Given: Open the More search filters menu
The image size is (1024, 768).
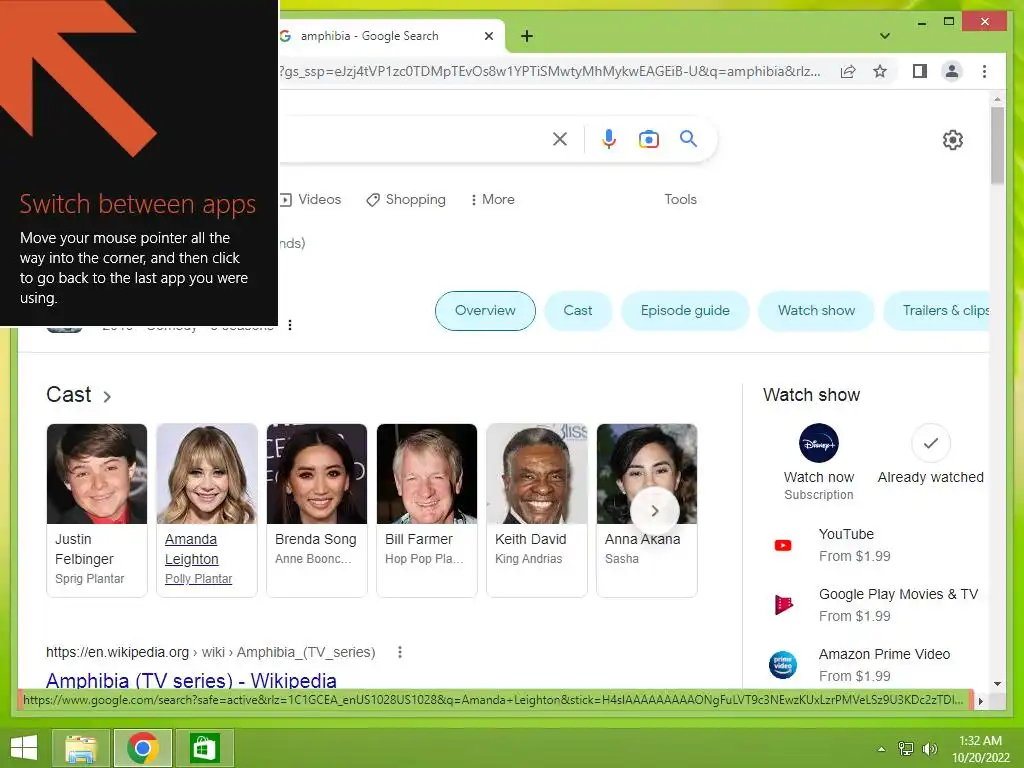Looking at the screenshot, I should click(492, 199).
